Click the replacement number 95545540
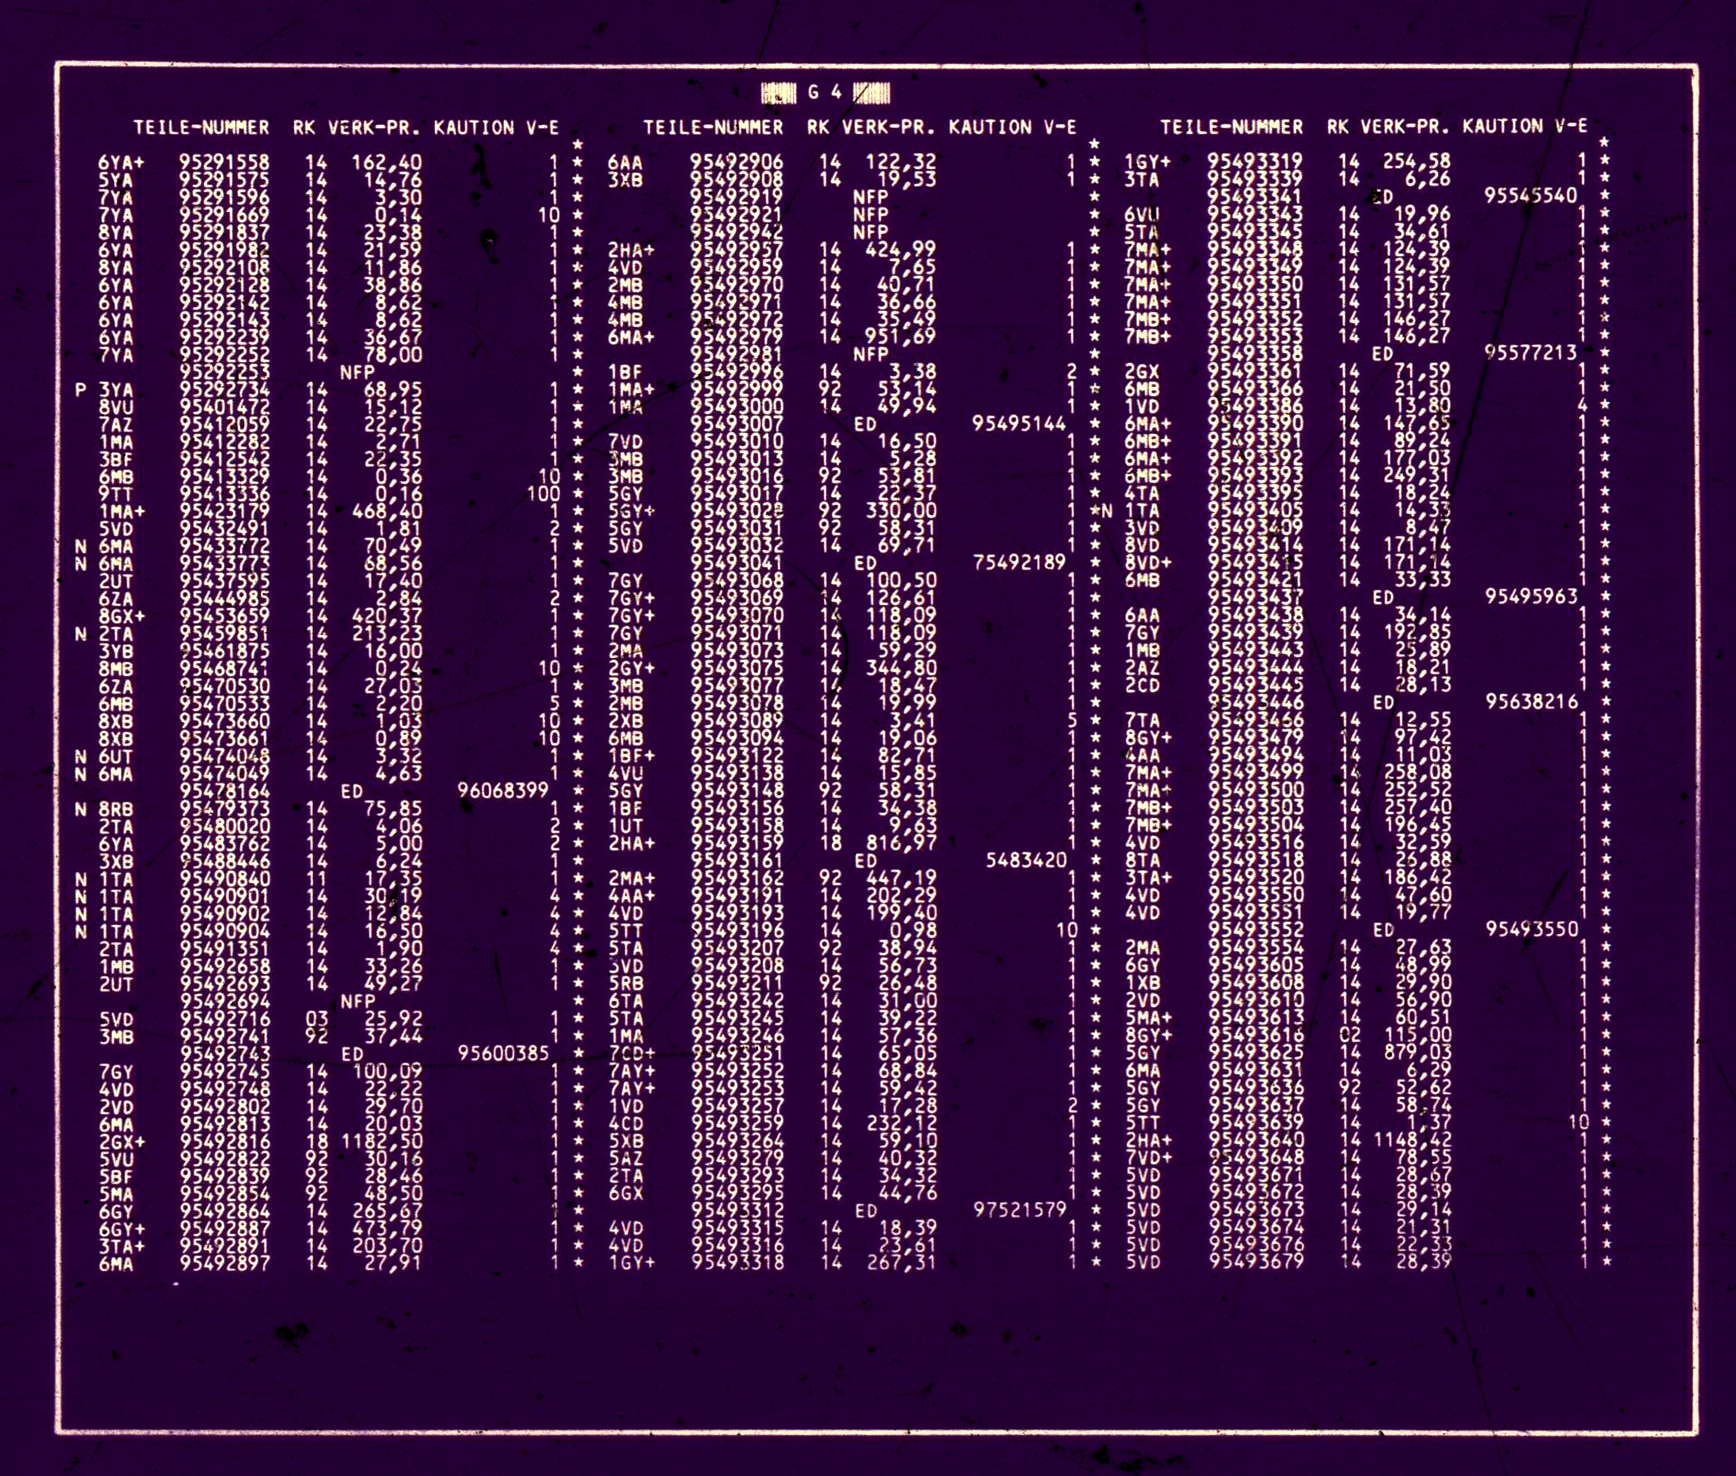The width and height of the screenshot is (1736, 1476). click(1530, 195)
